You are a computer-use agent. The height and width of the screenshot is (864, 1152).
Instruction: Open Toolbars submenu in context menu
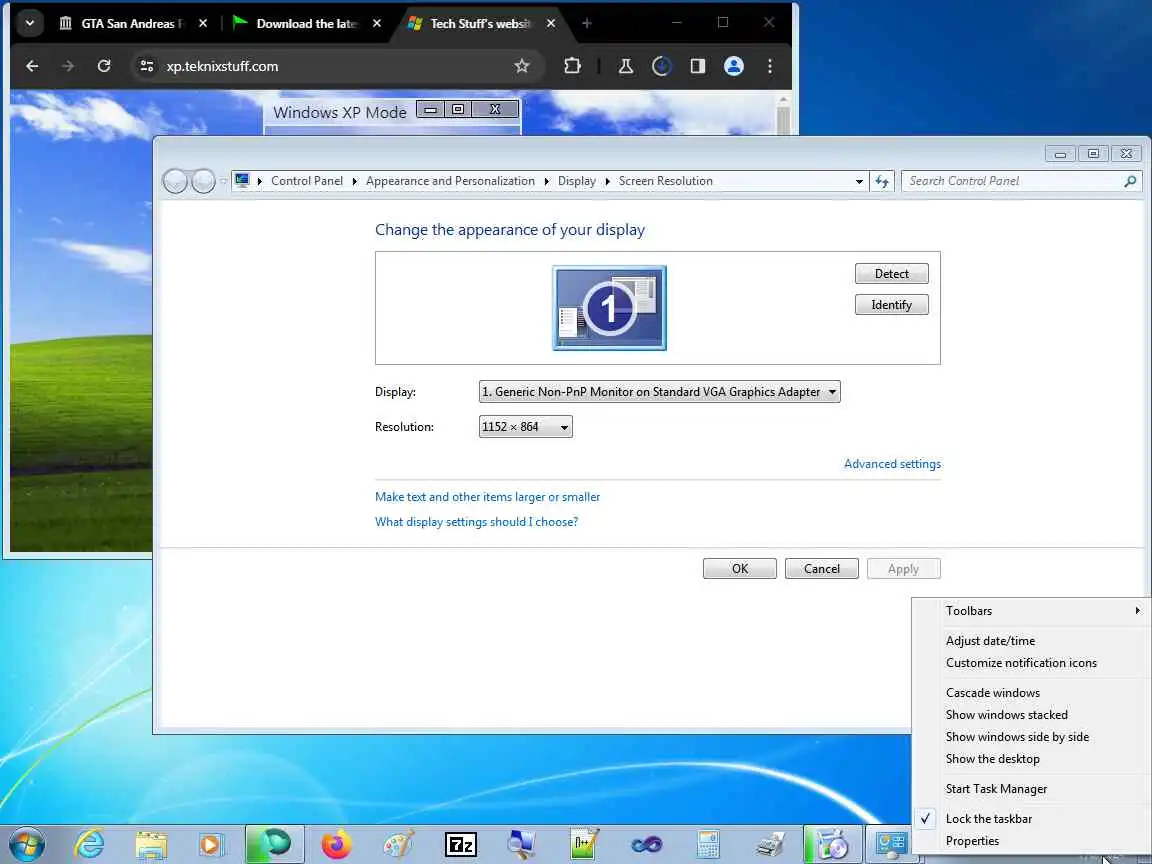(x=1032, y=611)
